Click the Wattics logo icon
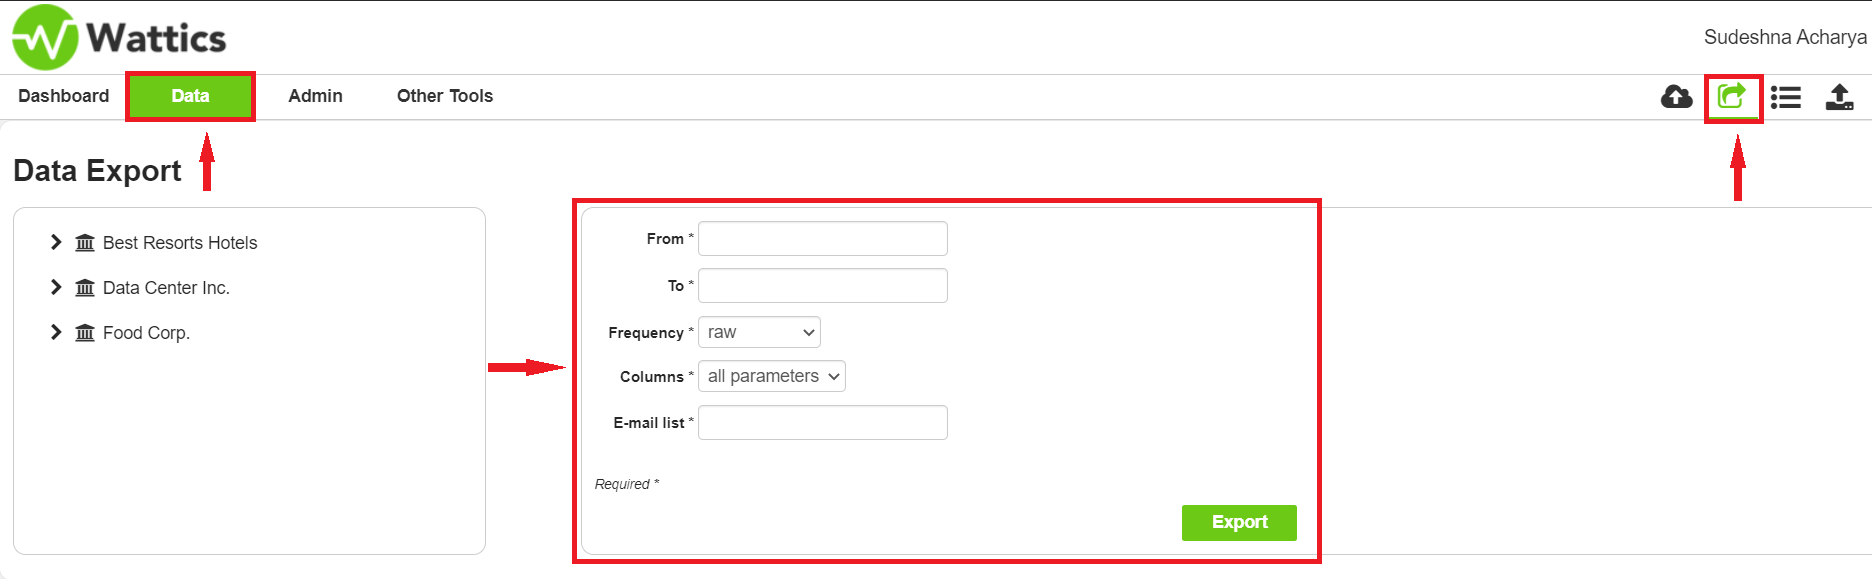1872x579 pixels. (44, 38)
